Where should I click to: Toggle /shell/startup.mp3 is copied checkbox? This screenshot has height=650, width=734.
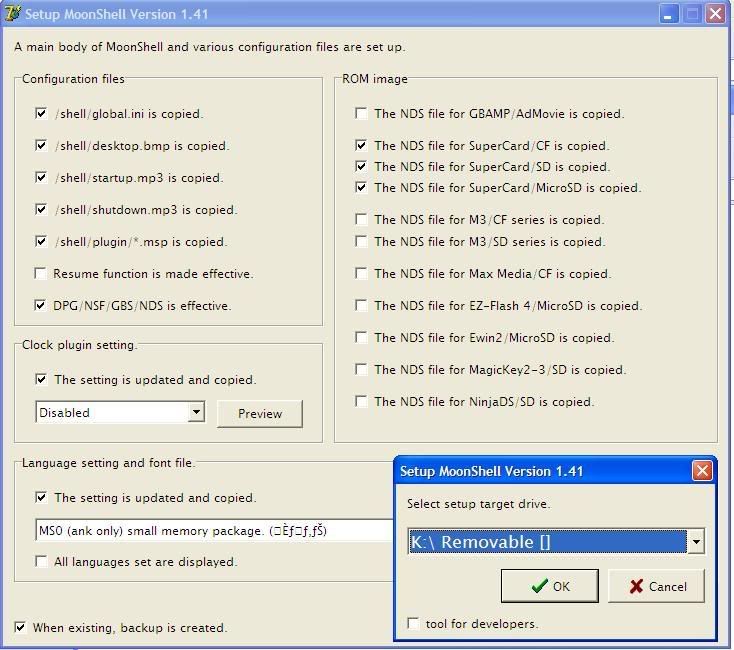[41, 177]
